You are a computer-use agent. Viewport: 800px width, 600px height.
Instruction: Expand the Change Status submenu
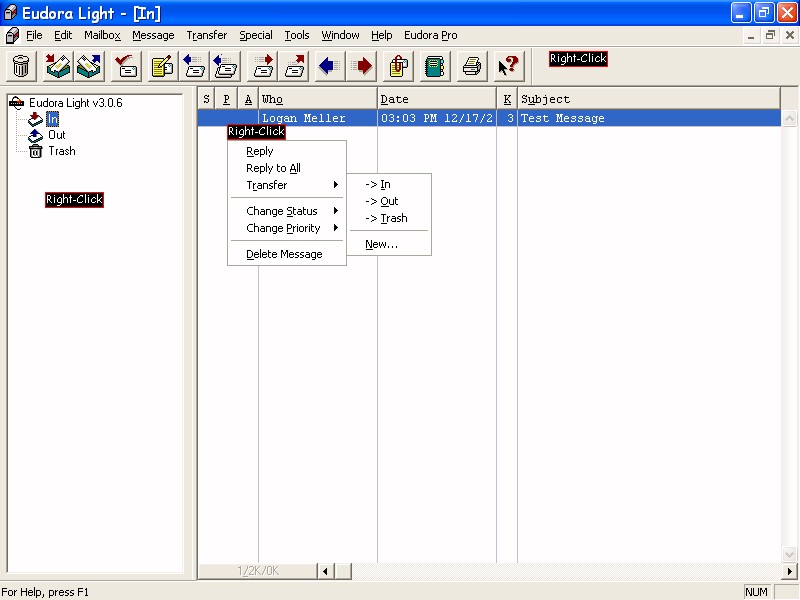click(x=287, y=211)
